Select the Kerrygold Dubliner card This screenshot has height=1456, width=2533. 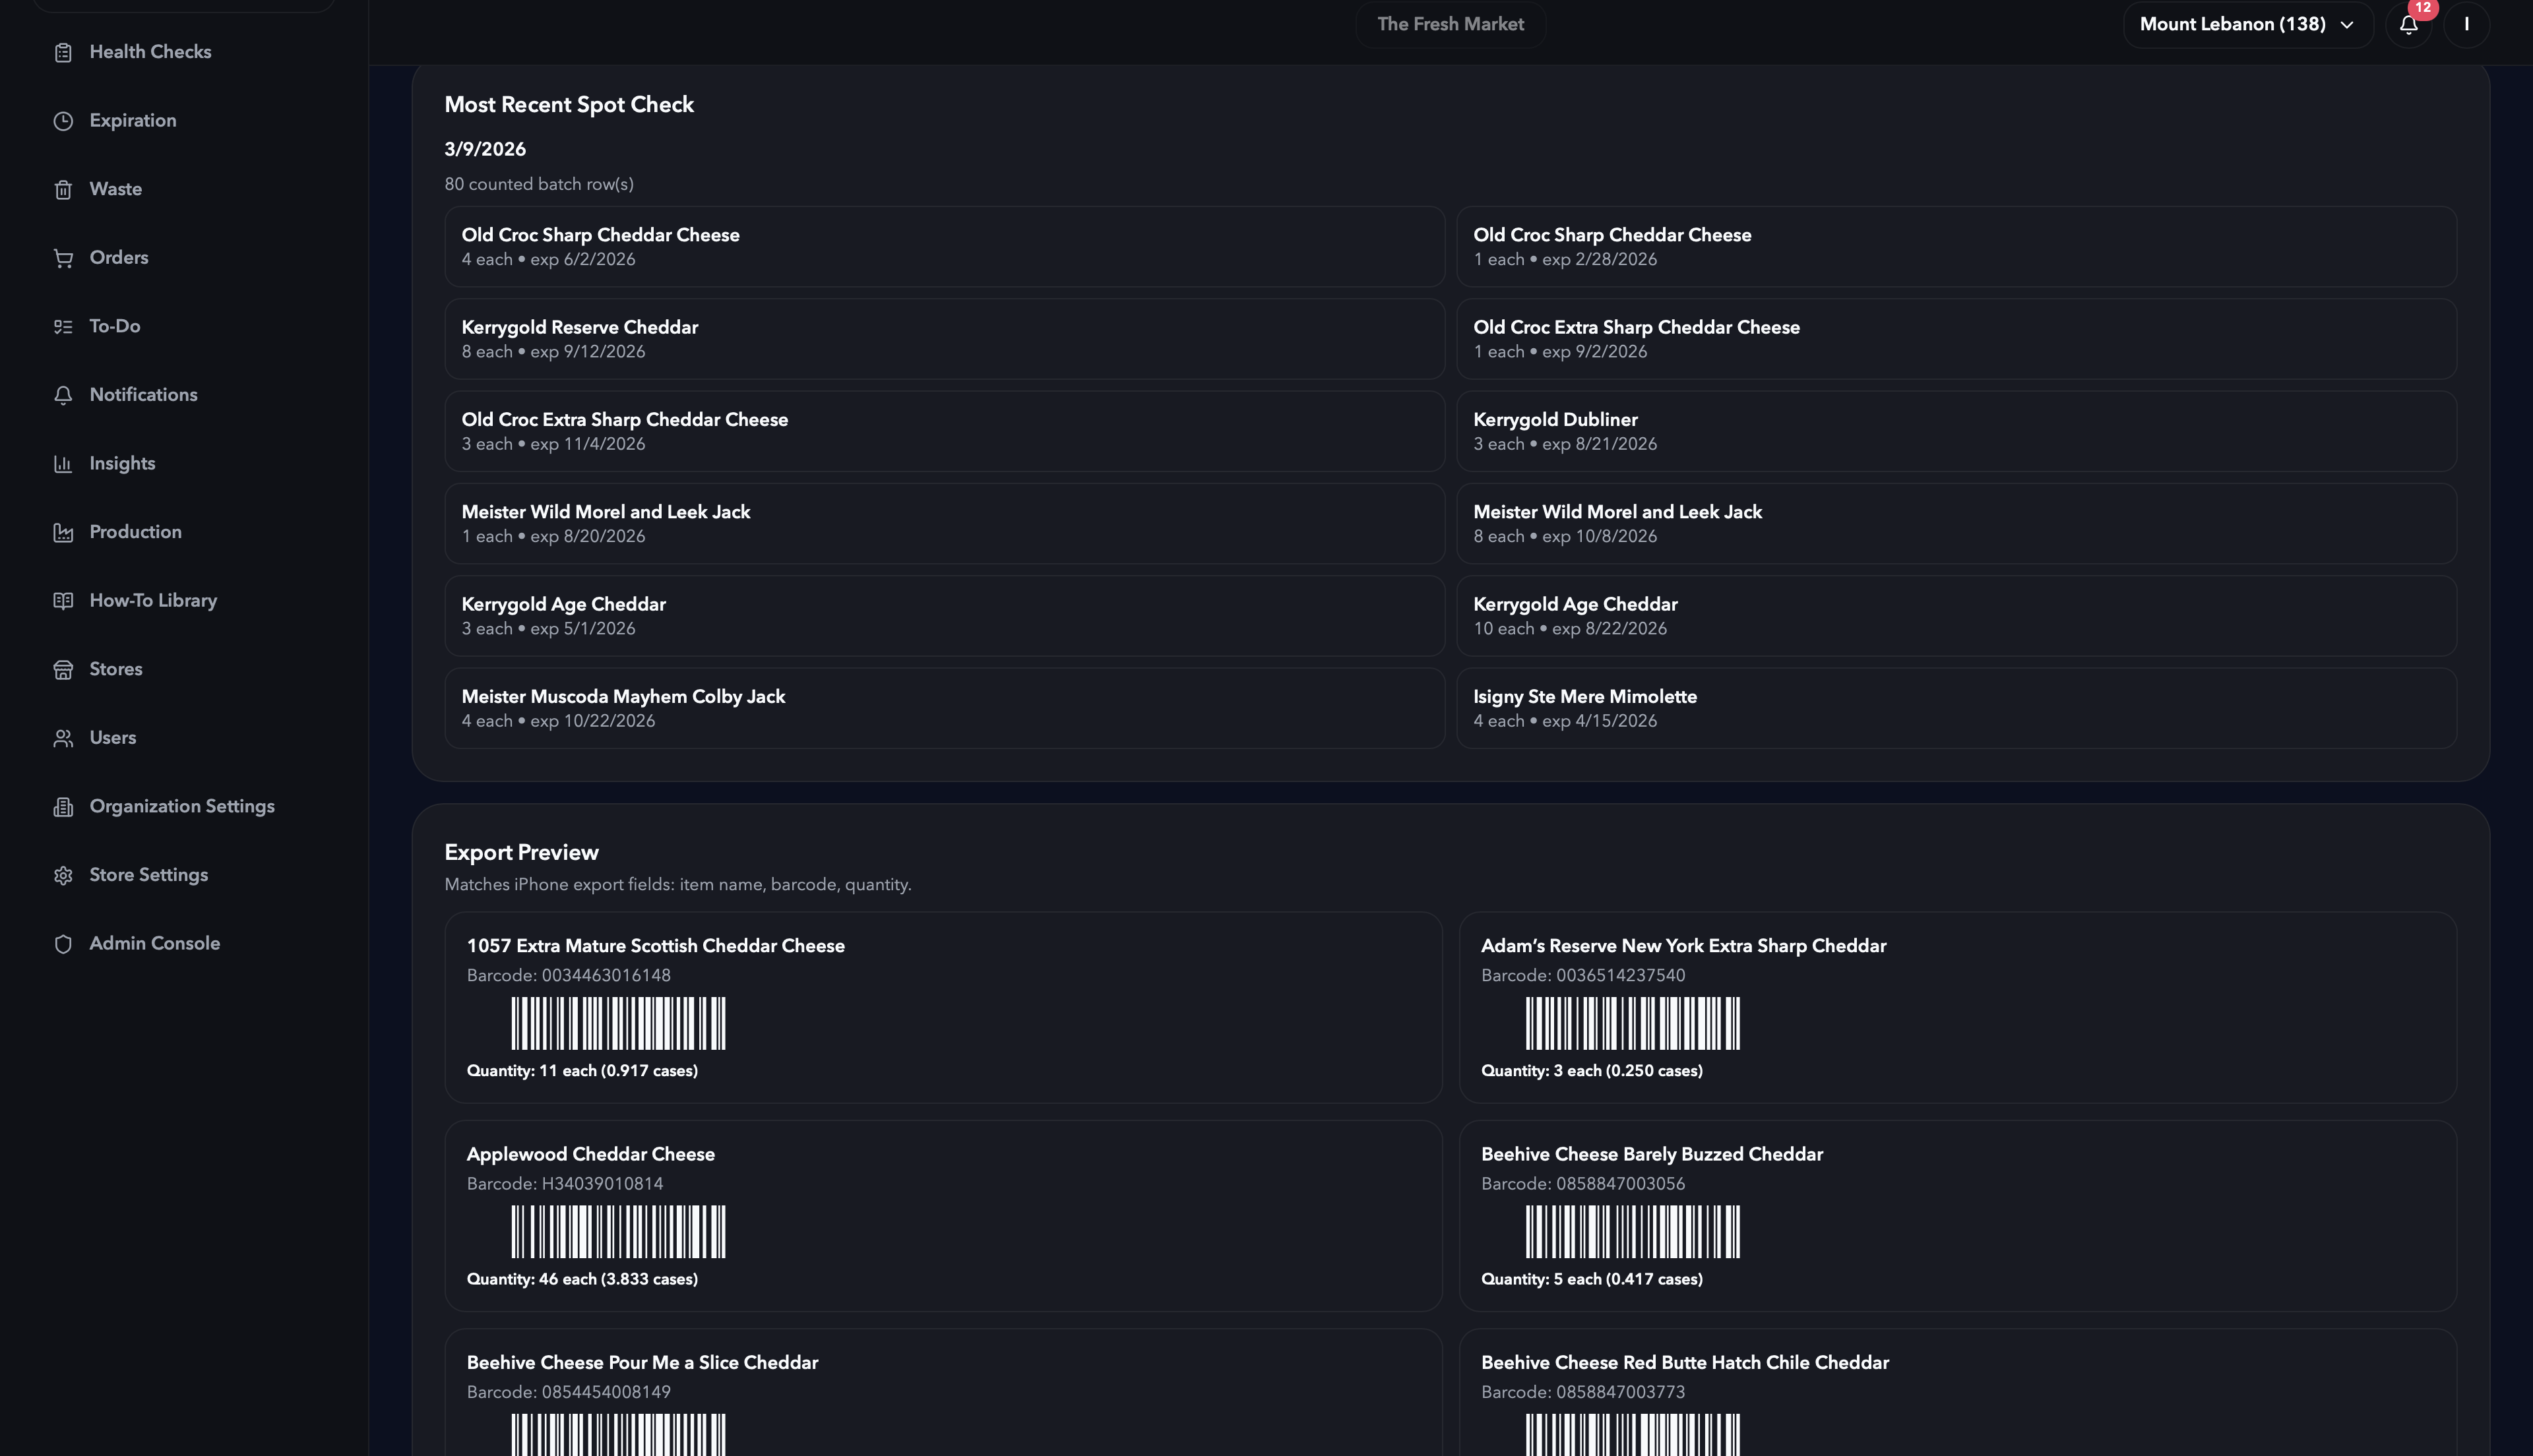tap(1956, 432)
